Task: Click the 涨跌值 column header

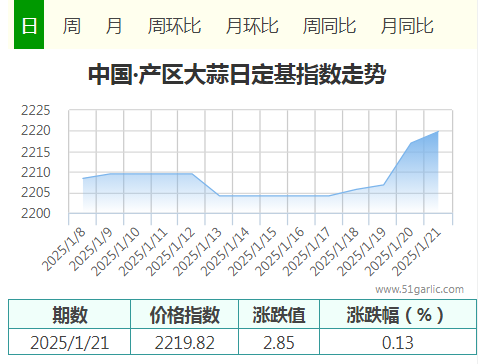Action: tap(279, 314)
